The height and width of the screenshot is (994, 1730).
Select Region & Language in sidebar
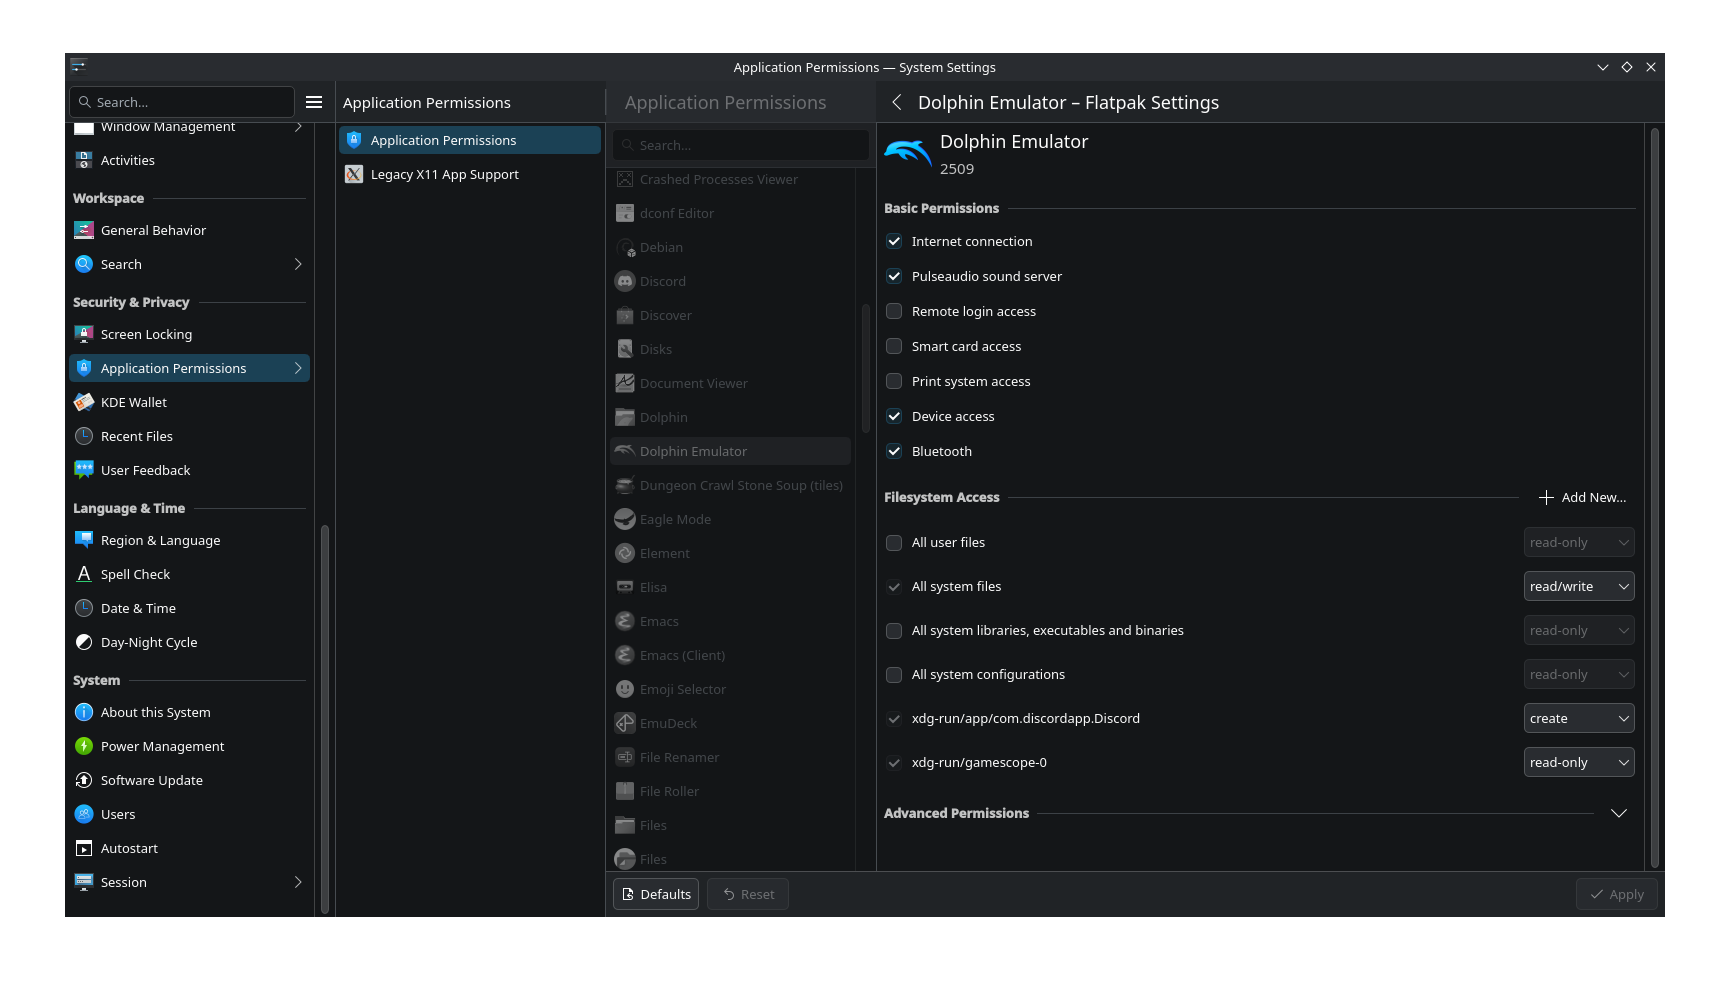(x=160, y=540)
